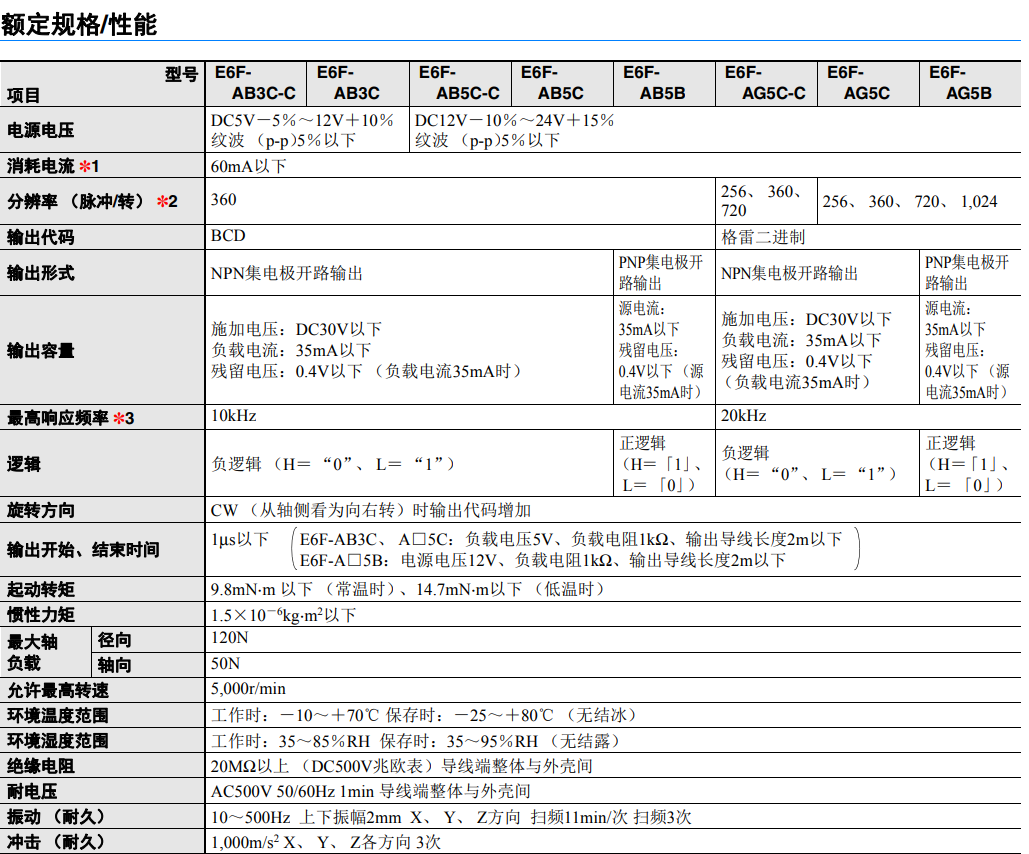This screenshot has width=1029, height=854.
Task: Click the 耐电压 row label
Action: pos(32,791)
